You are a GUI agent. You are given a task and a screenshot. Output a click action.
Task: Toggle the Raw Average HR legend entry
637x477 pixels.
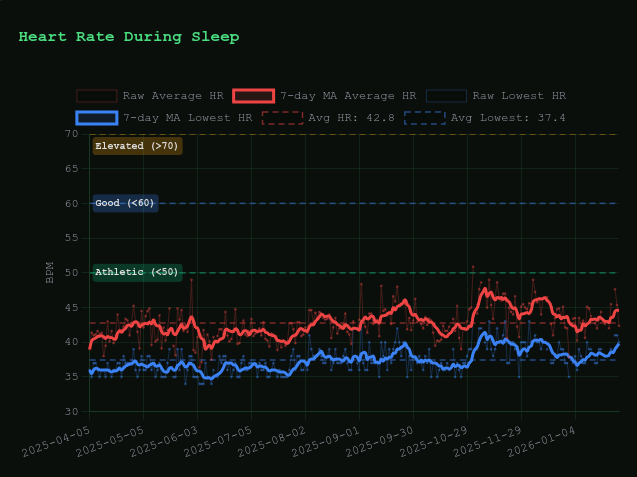pyautogui.click(x=173, y=96)
